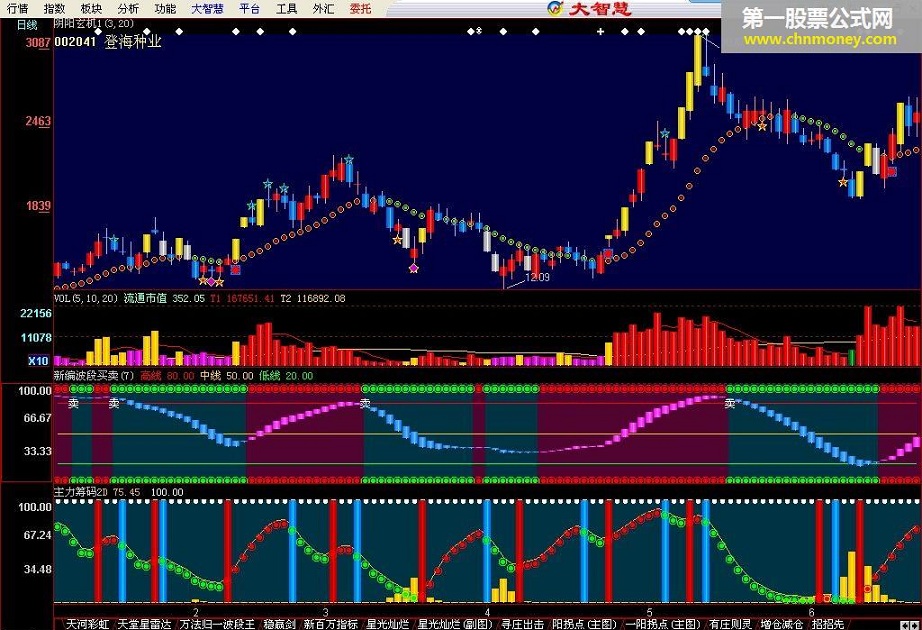Open the 板块 menu
Screen dimensions: 922x630
click(91, 8)
